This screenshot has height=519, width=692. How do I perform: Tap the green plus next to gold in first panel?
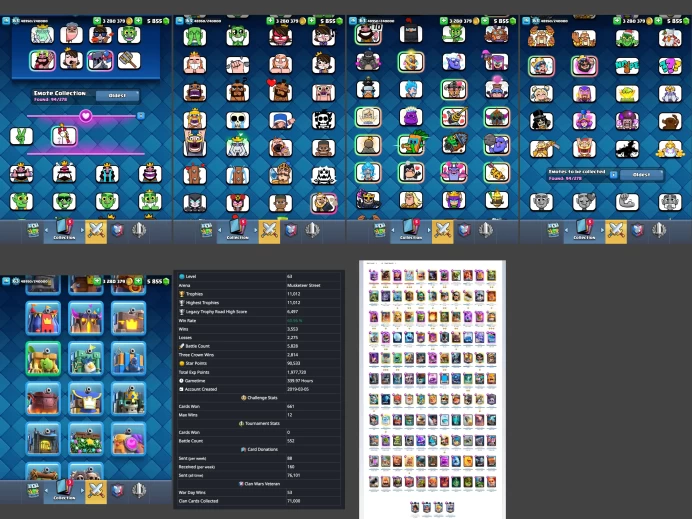pos(97,21)
